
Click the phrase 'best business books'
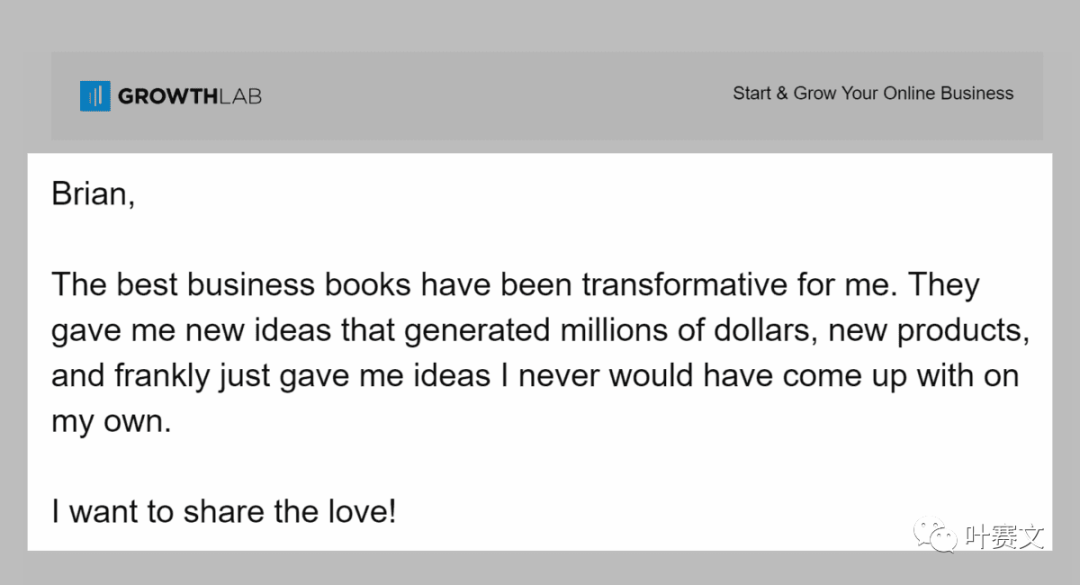coord(263,285)
